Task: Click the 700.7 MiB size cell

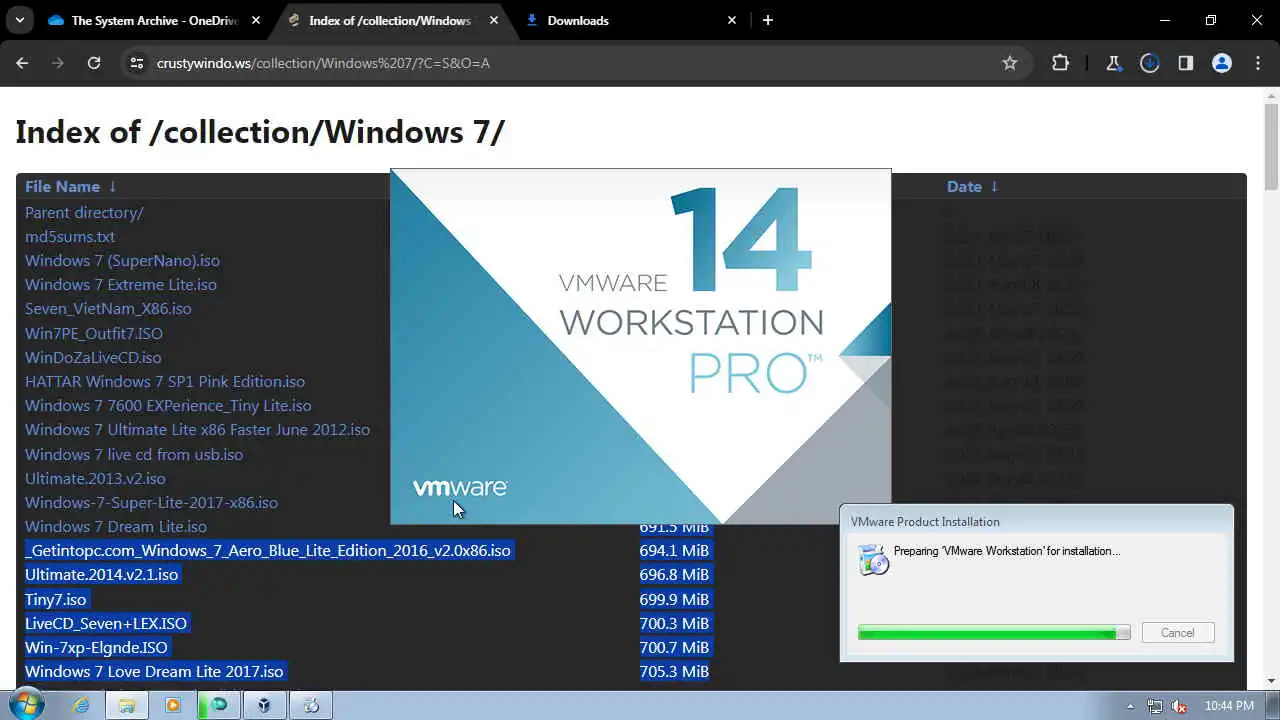Action: [674, 647]
